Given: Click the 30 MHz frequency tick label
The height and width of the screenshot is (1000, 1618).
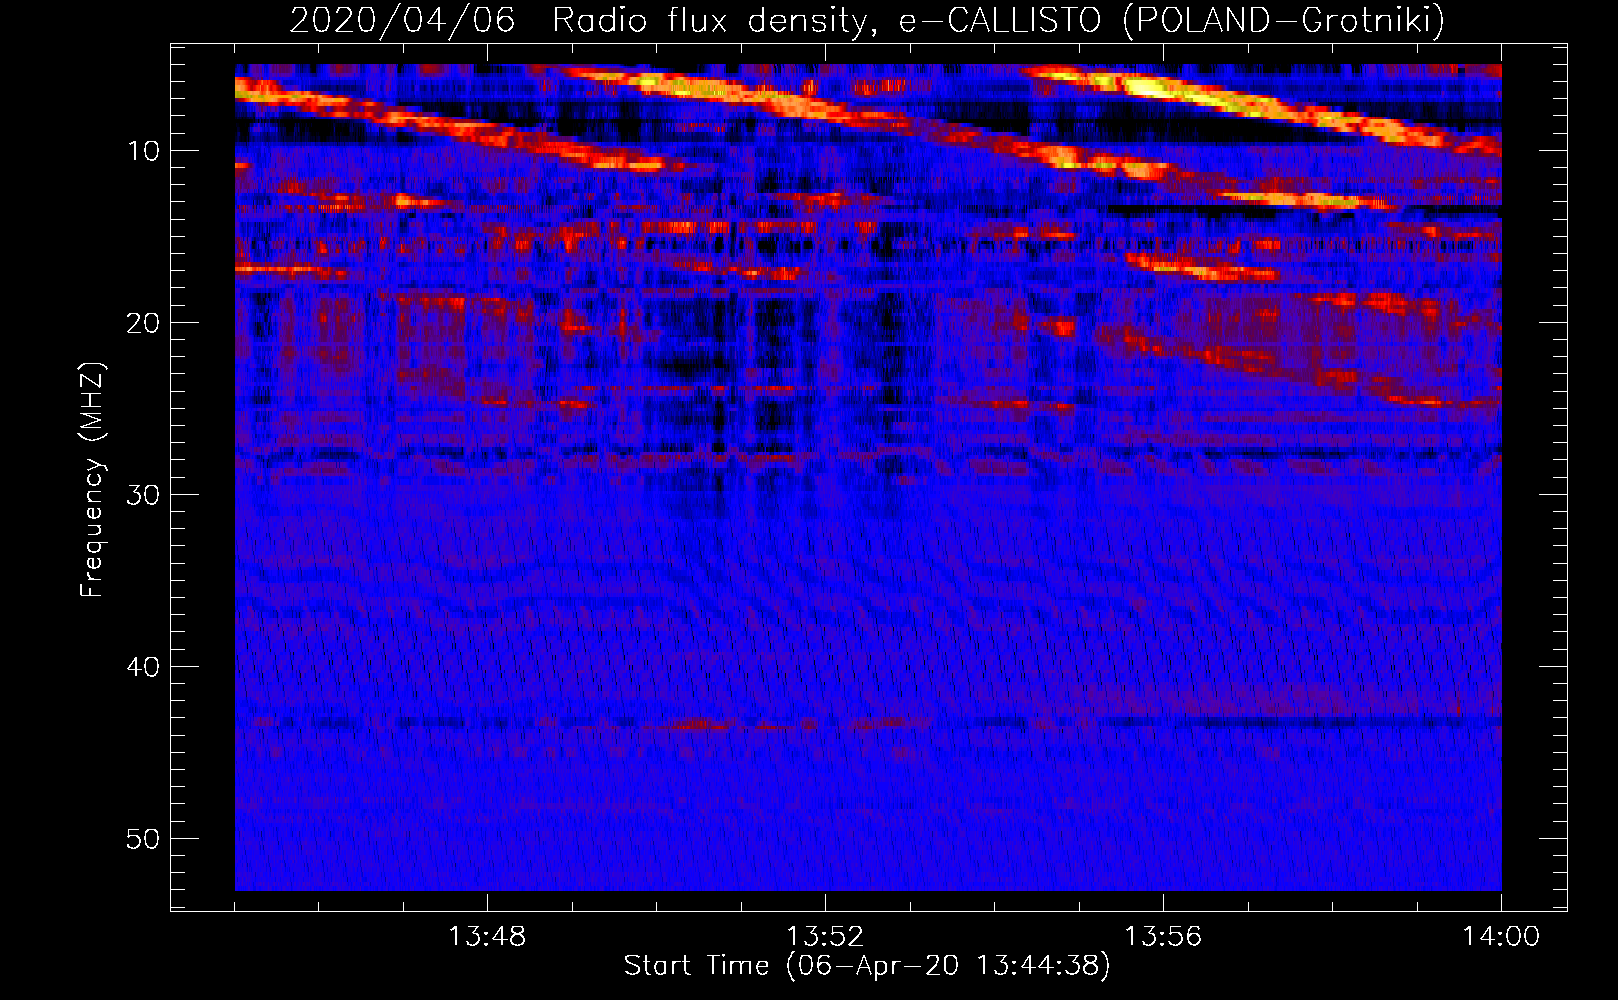Looking at the screenshot, I should pyautogui.click(x=144, y=495).
